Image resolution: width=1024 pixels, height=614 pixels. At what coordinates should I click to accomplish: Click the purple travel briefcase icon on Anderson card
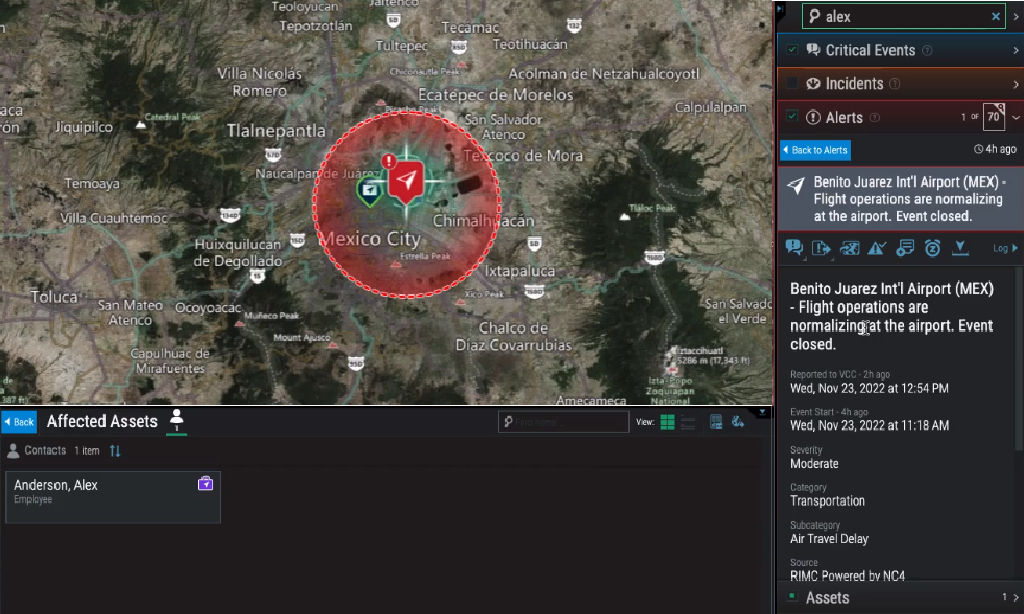(x=205, y=483)
